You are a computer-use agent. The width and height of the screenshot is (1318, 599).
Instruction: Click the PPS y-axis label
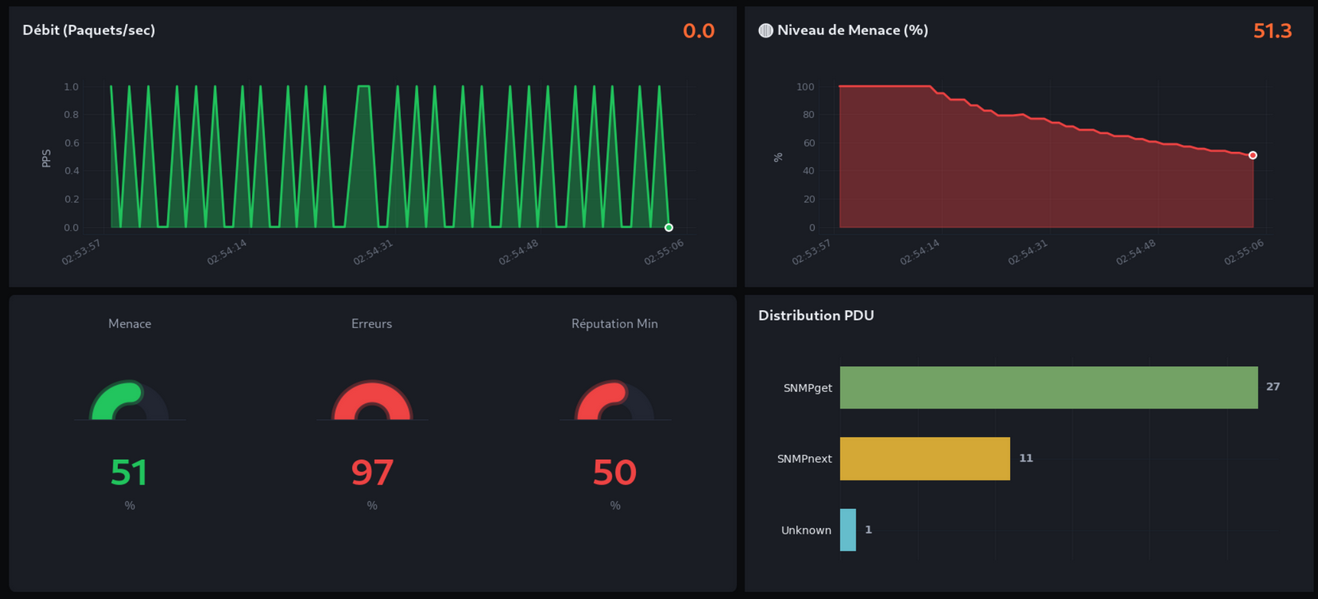pos(46,157)
